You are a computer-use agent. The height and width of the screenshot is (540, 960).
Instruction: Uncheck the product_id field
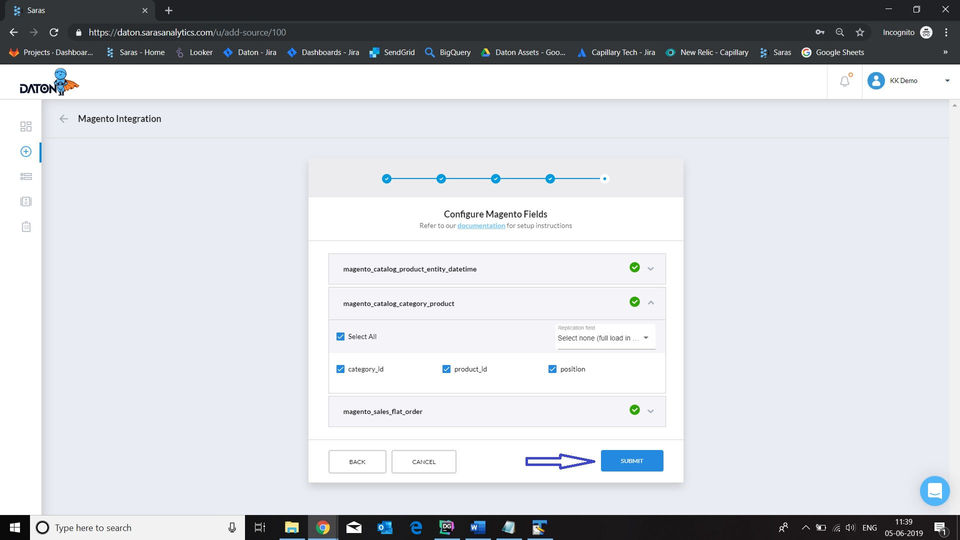446,369
